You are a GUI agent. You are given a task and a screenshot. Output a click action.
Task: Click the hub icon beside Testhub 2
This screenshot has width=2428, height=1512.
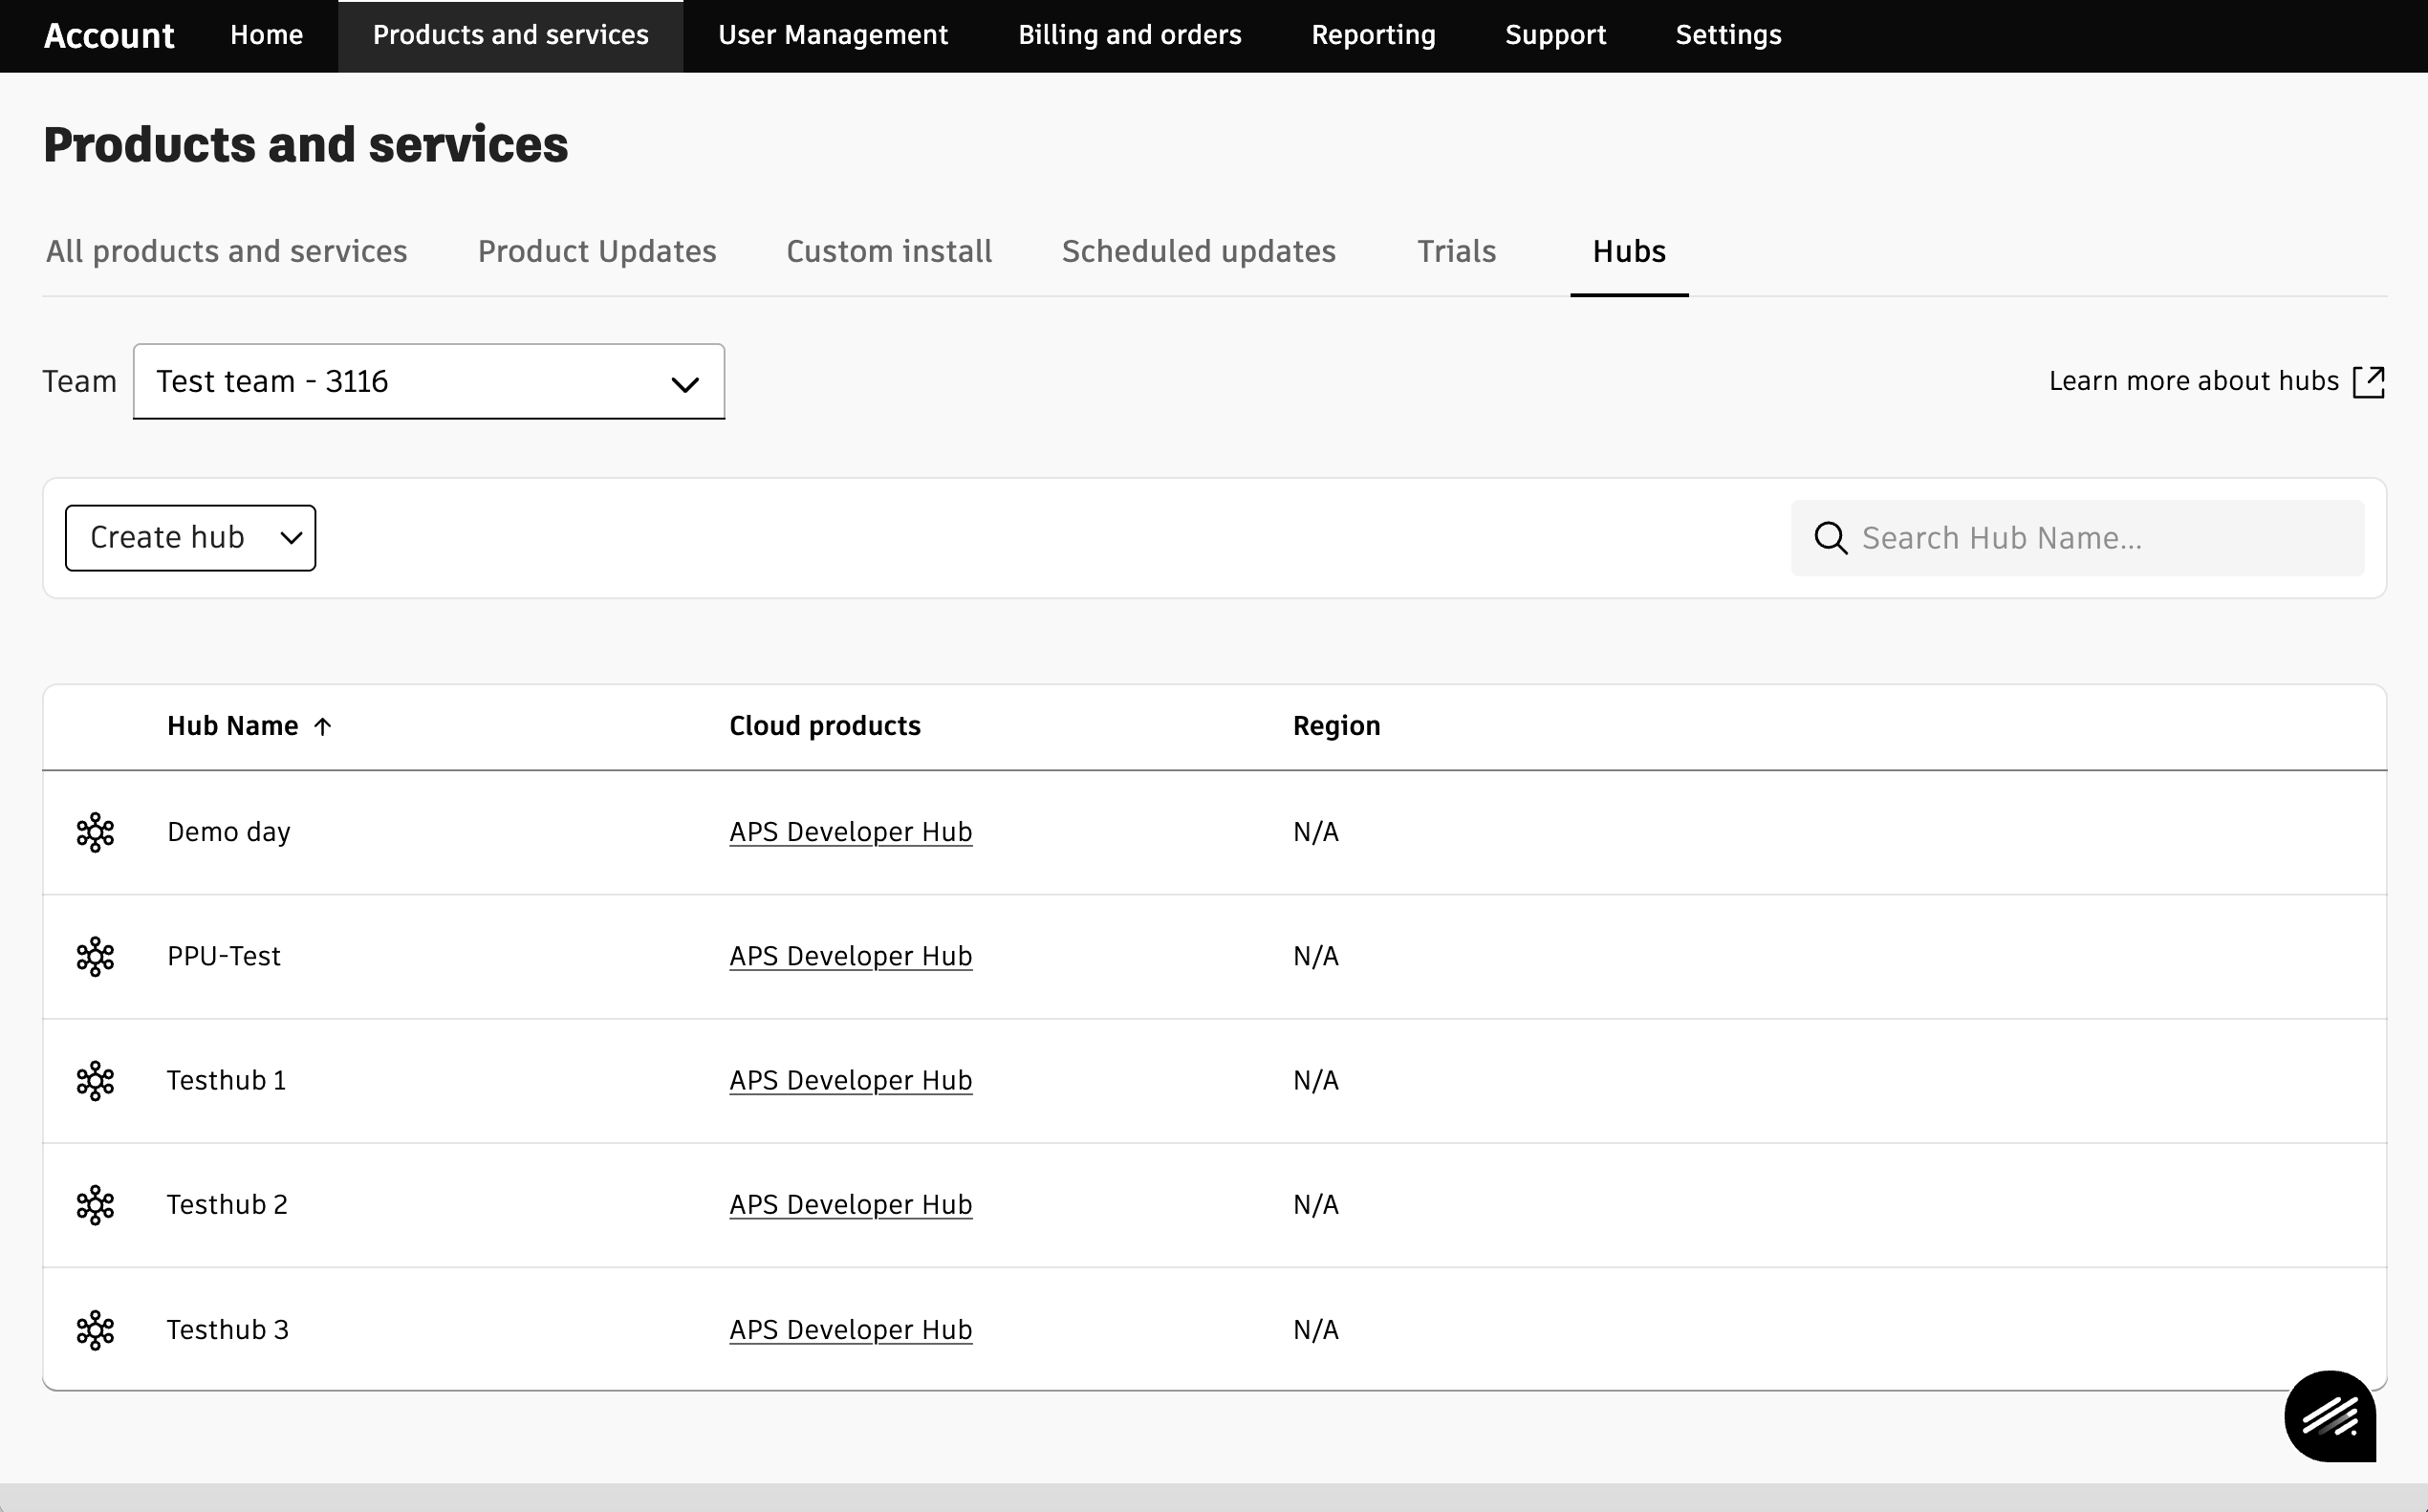[x=95, y=1205]
